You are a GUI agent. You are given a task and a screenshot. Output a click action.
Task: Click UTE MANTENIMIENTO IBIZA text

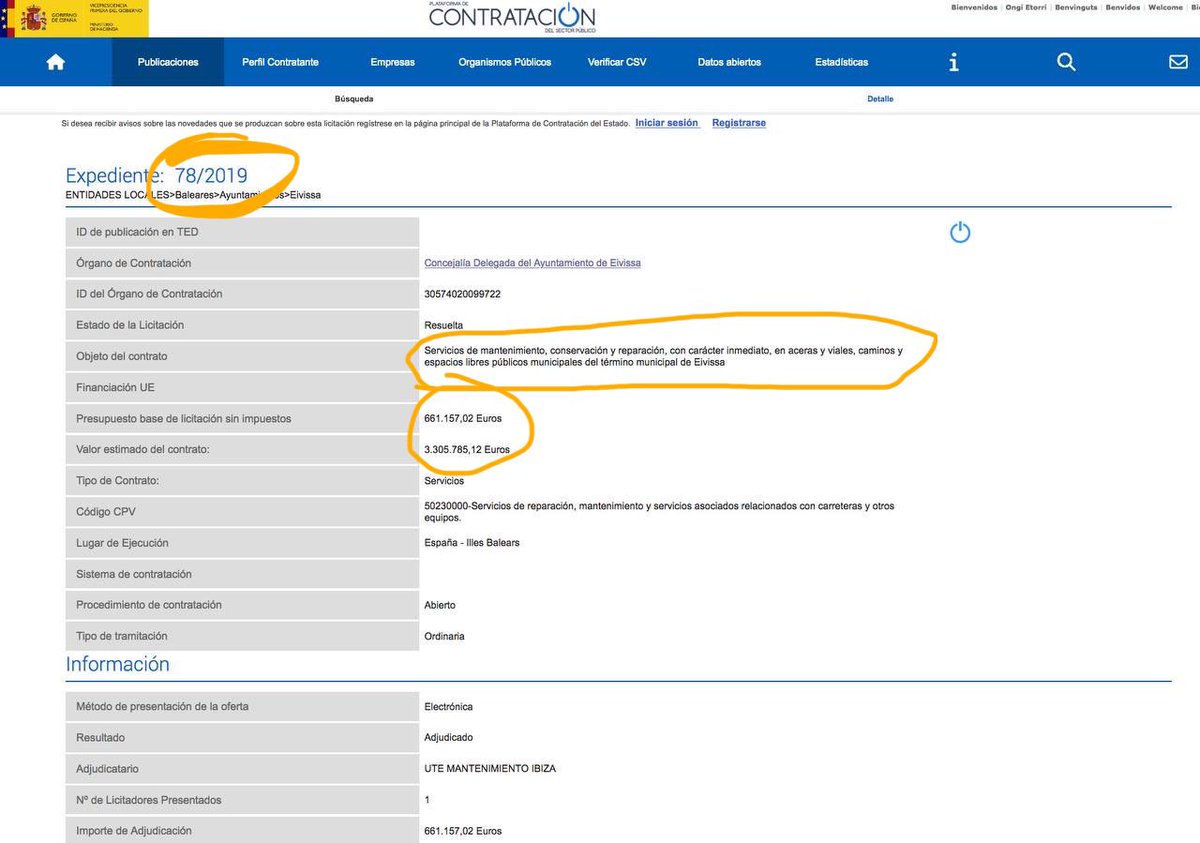(490, 769)
